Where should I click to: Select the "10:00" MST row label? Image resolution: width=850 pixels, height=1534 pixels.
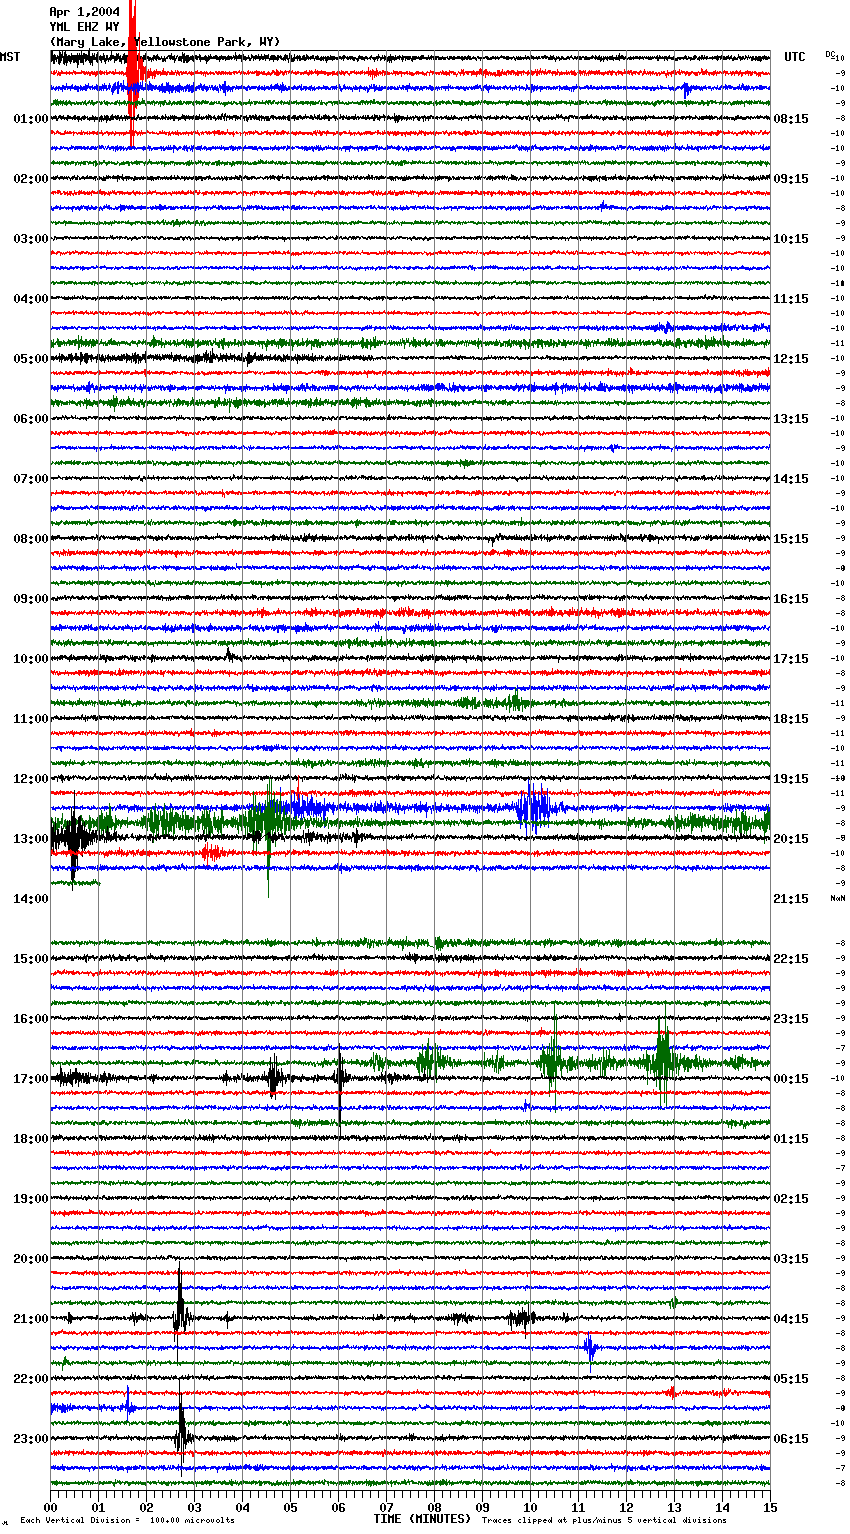[31, 659]
